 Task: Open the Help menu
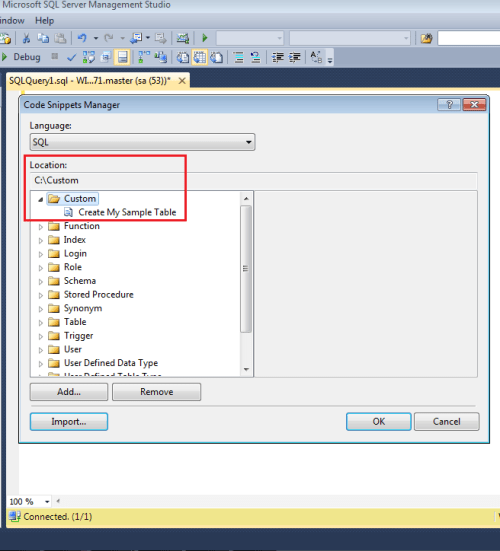point(44,21)
